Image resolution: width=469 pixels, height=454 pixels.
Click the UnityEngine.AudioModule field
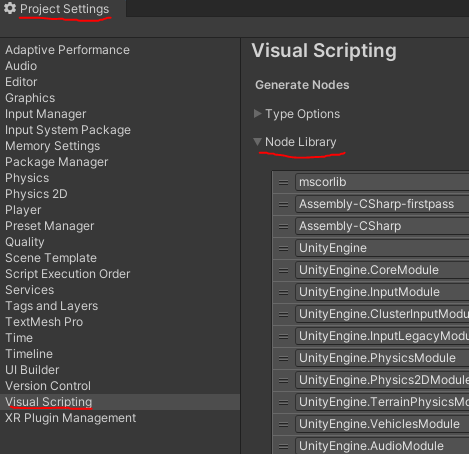pyautogui.click(x=382, y=446)
